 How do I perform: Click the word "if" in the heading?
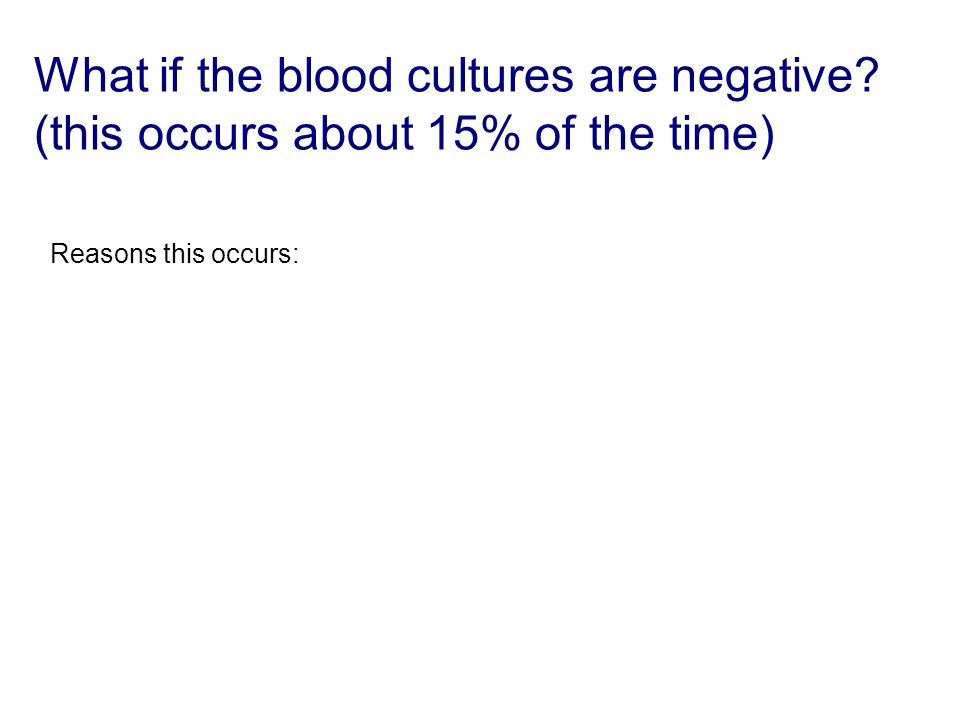[171, 76]
